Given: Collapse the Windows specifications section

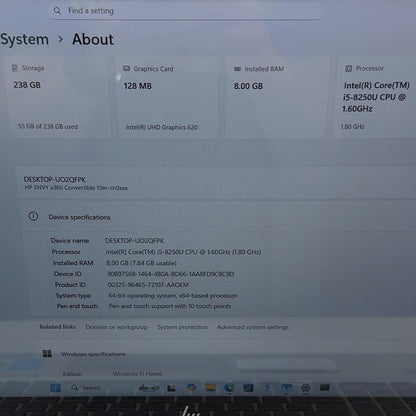Looking at the screenshot, I should click(x=225, y=354).
